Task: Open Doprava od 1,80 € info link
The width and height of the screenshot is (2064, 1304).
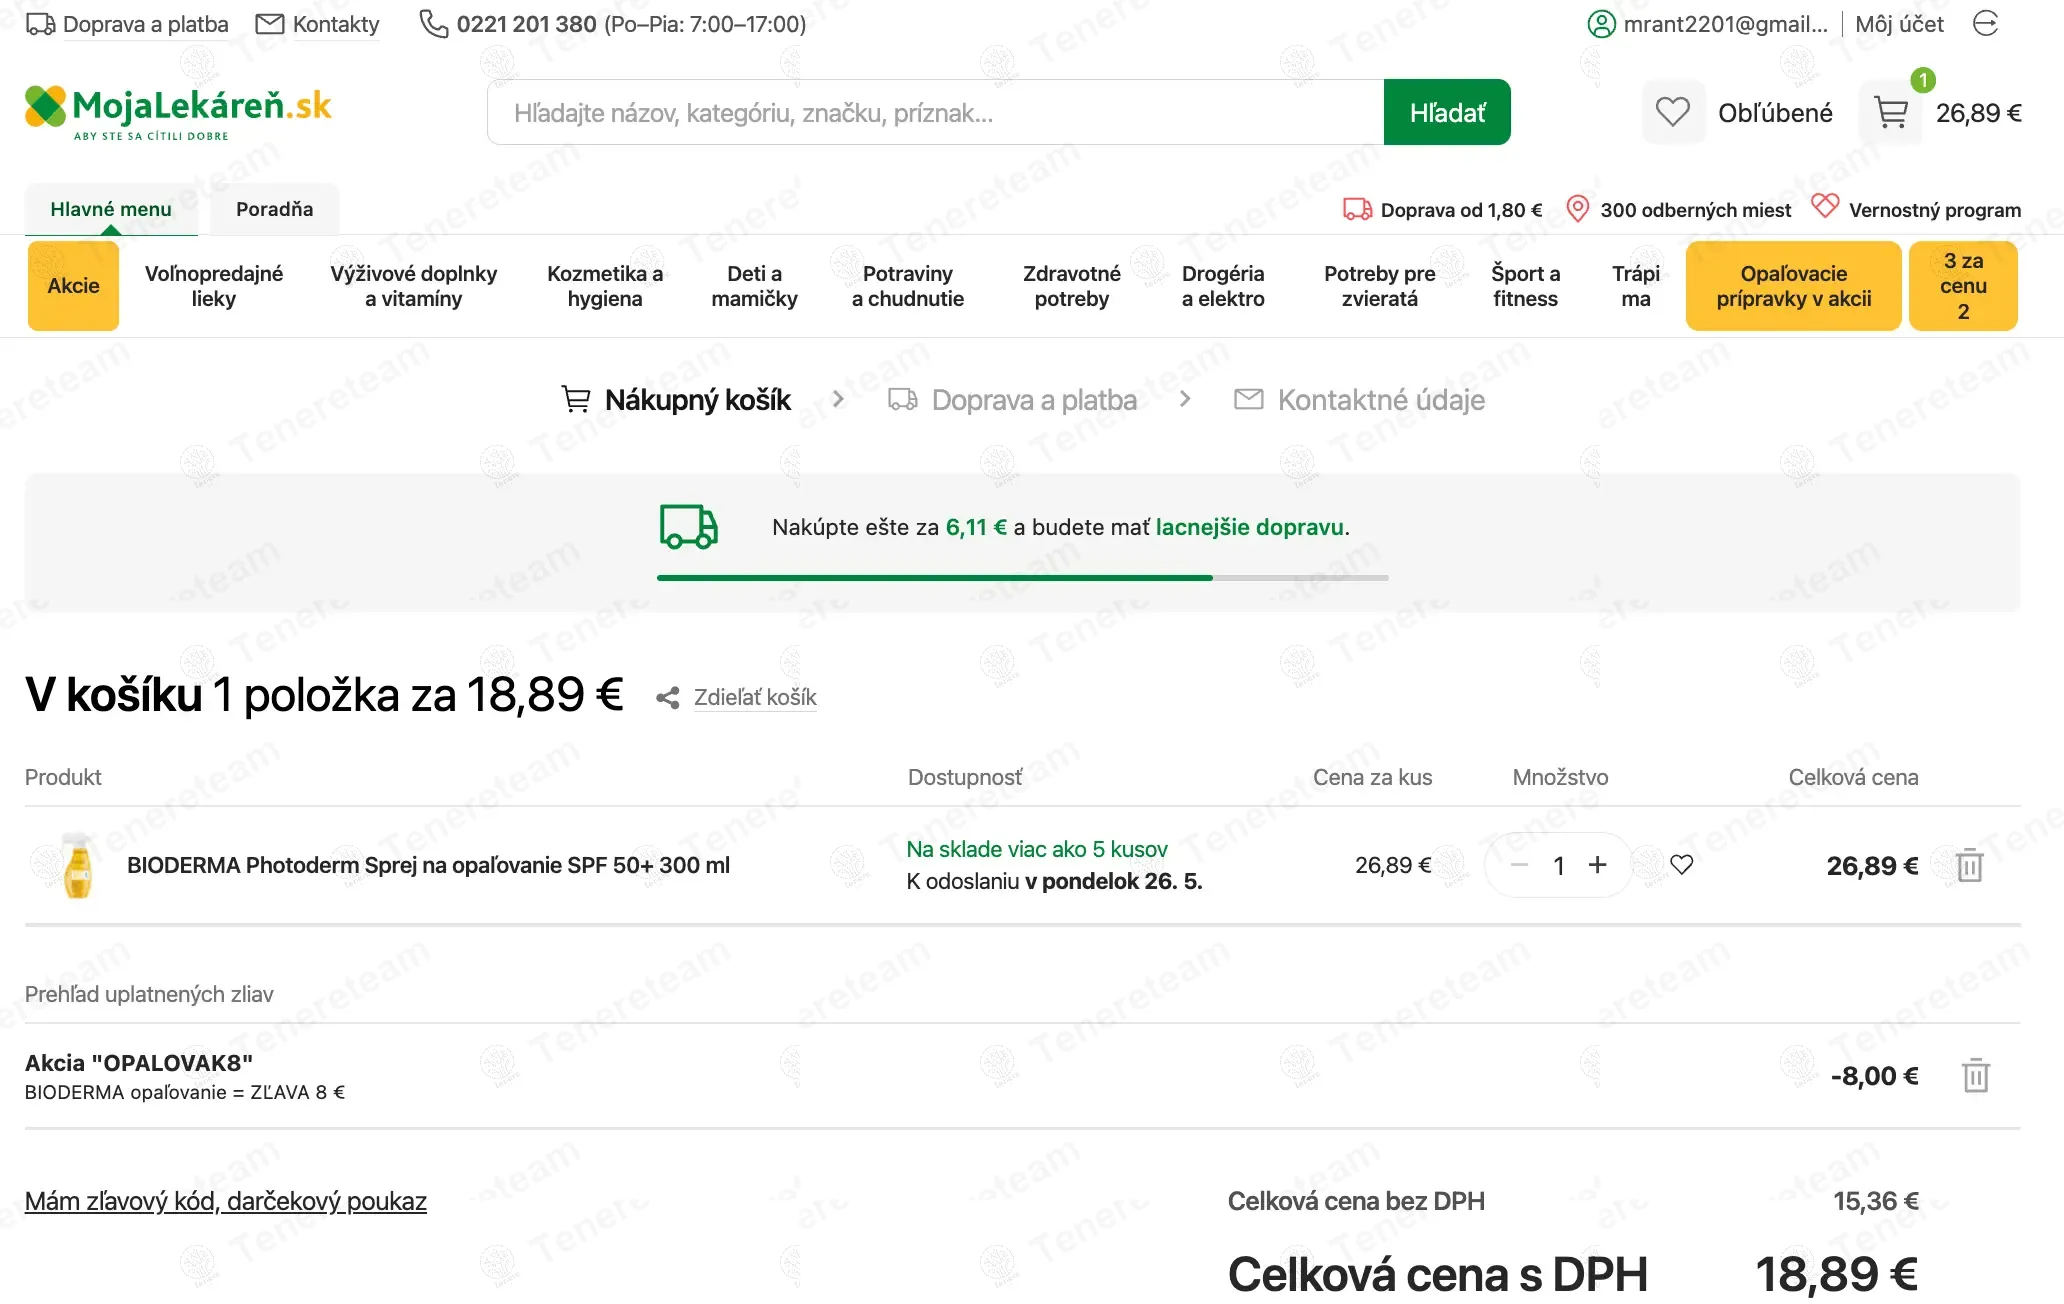Action: (x=1442, y=210)
